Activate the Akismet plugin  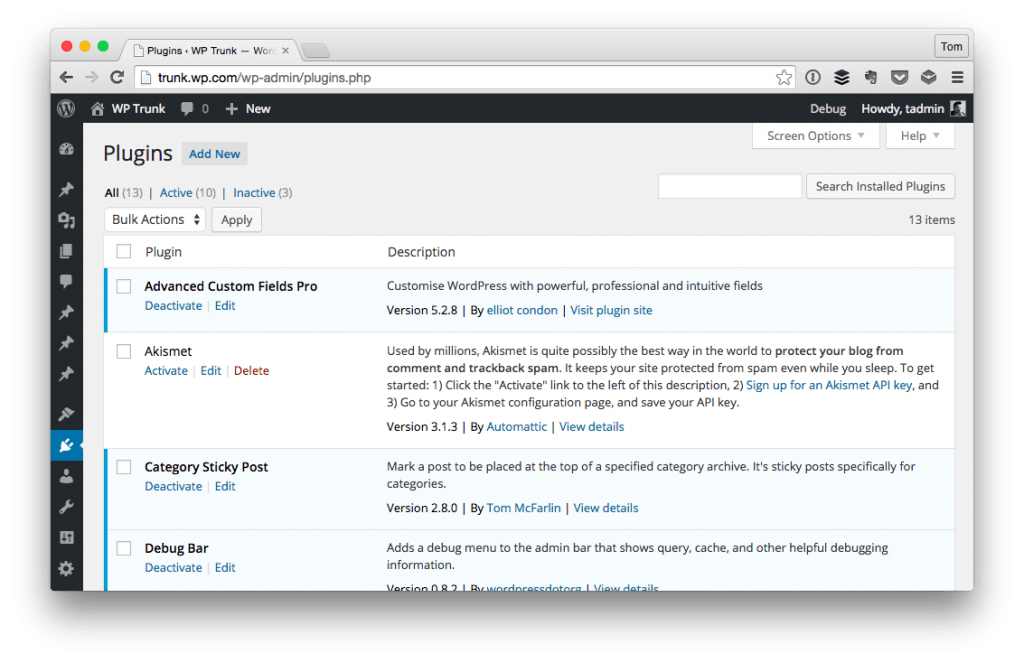click(166, 370)
